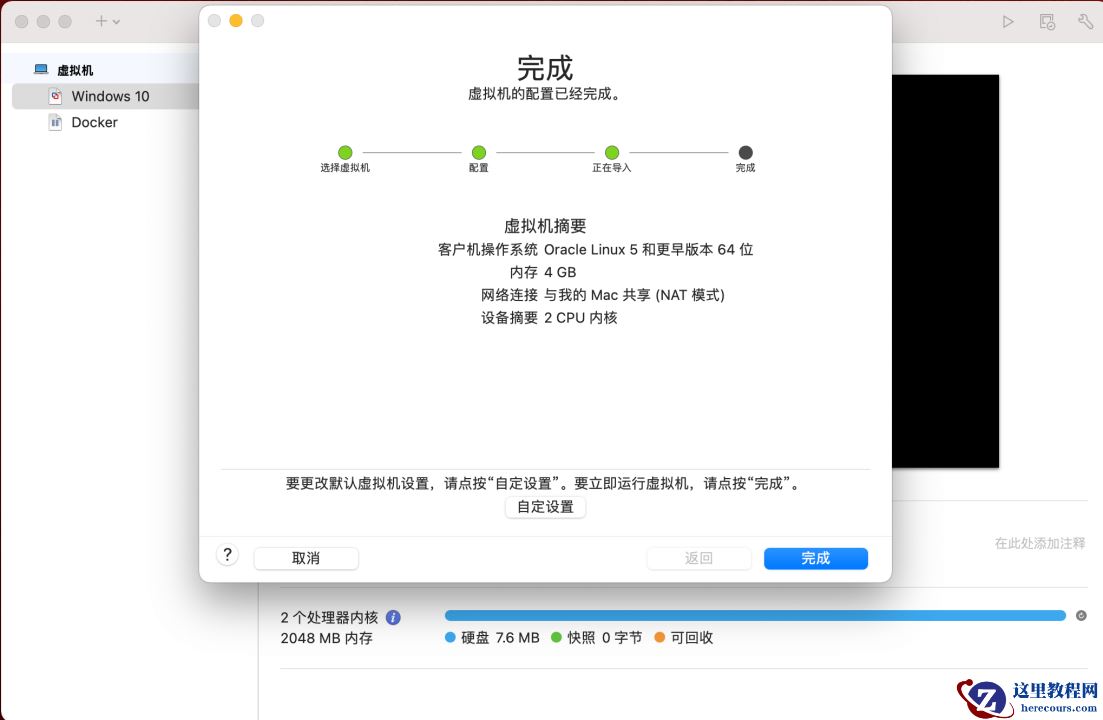Click the 虚拟机 sidebar header
The width and height of the screenshot is (1103, 720).
(x=75, y=70)
